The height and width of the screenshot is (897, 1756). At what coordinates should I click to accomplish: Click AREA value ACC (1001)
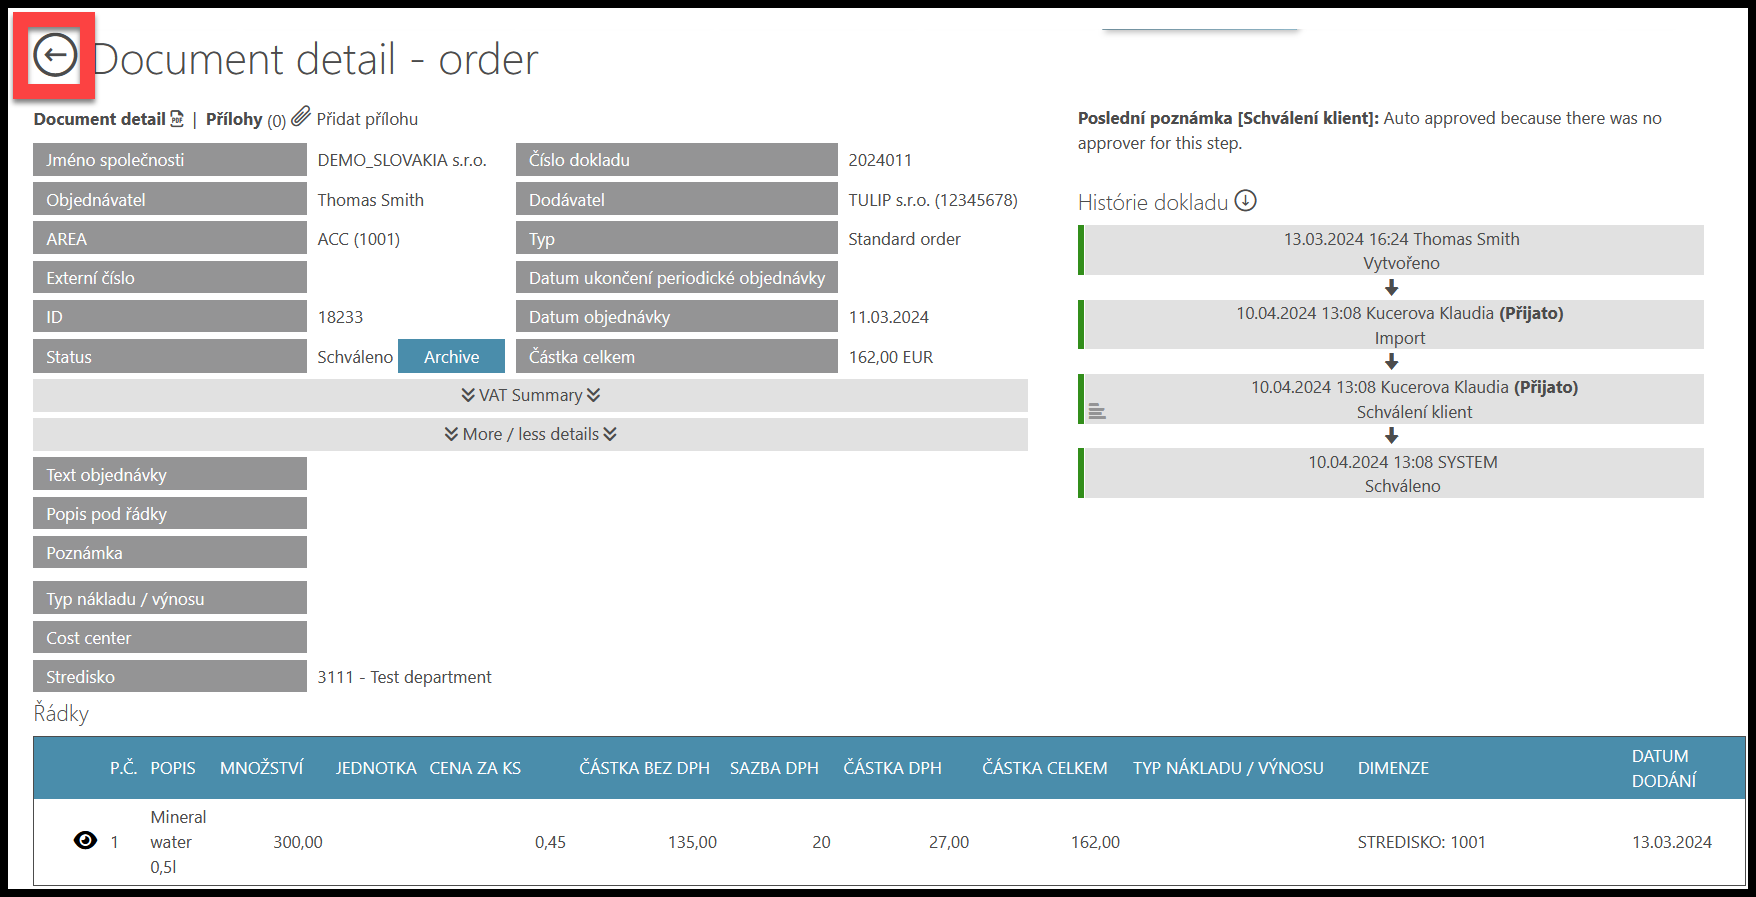[358, 239]
